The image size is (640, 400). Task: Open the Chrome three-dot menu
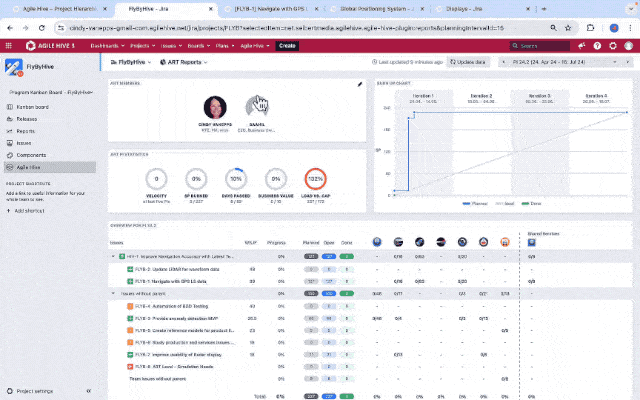point(631,28)
